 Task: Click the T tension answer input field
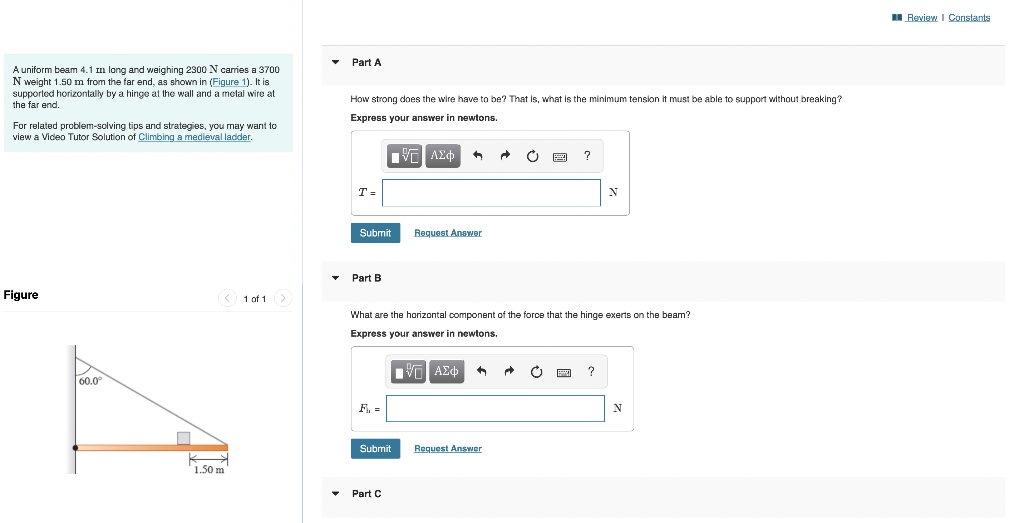click(x=491, y=193)
